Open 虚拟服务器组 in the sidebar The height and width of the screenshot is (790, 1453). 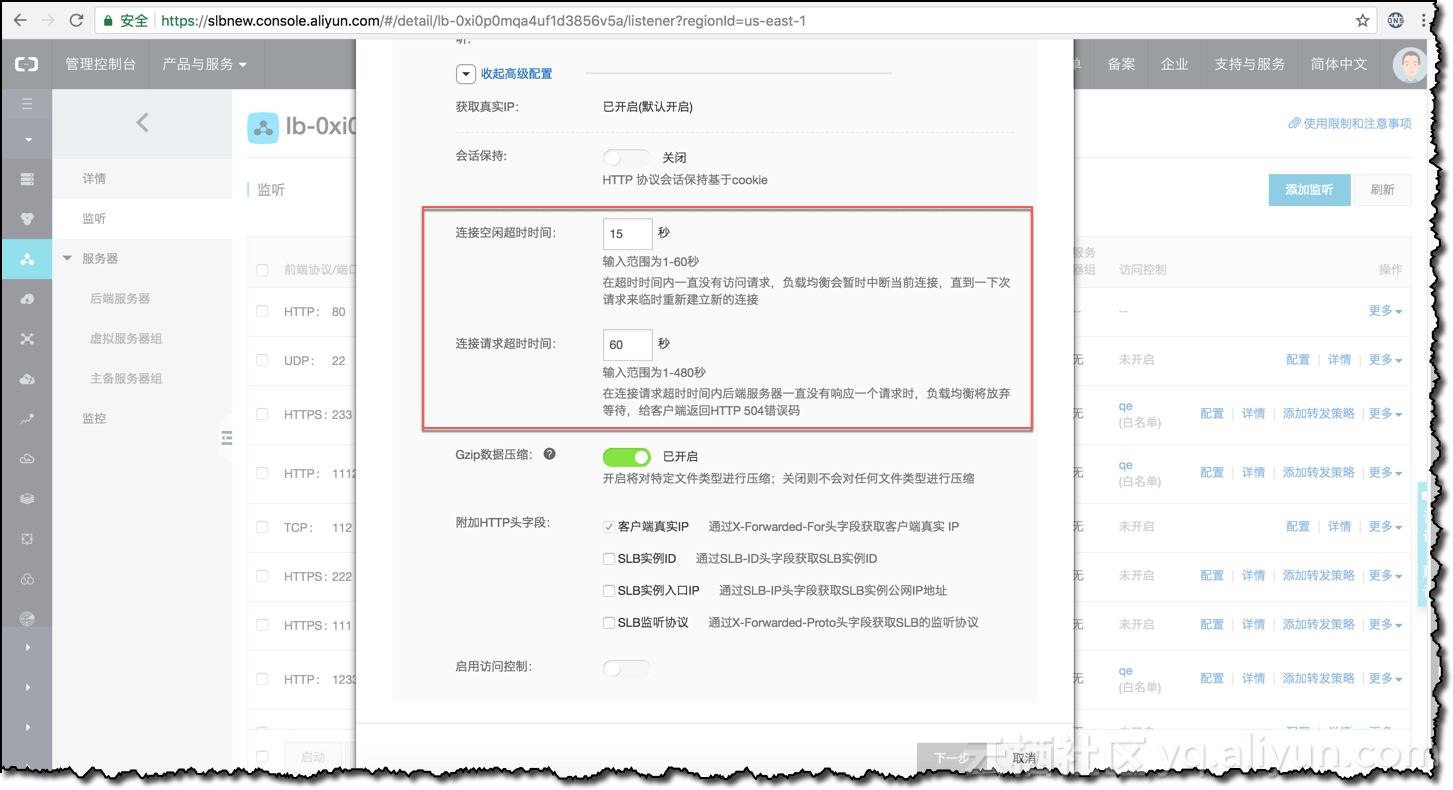pyautogui.click(x=126, y=339)
